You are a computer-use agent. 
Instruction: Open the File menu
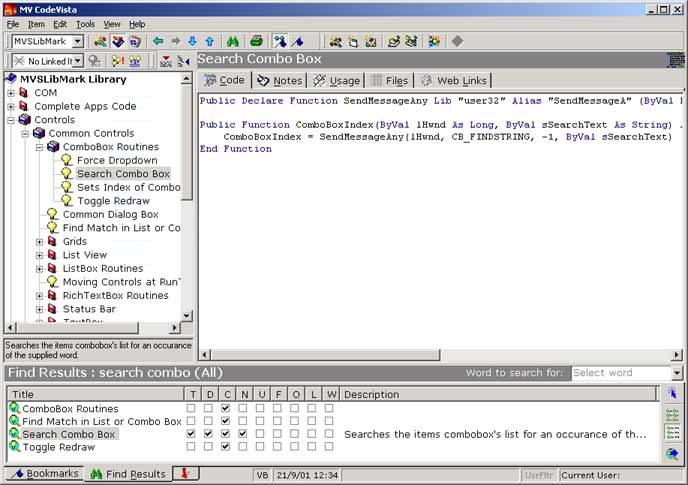point(13,24)
